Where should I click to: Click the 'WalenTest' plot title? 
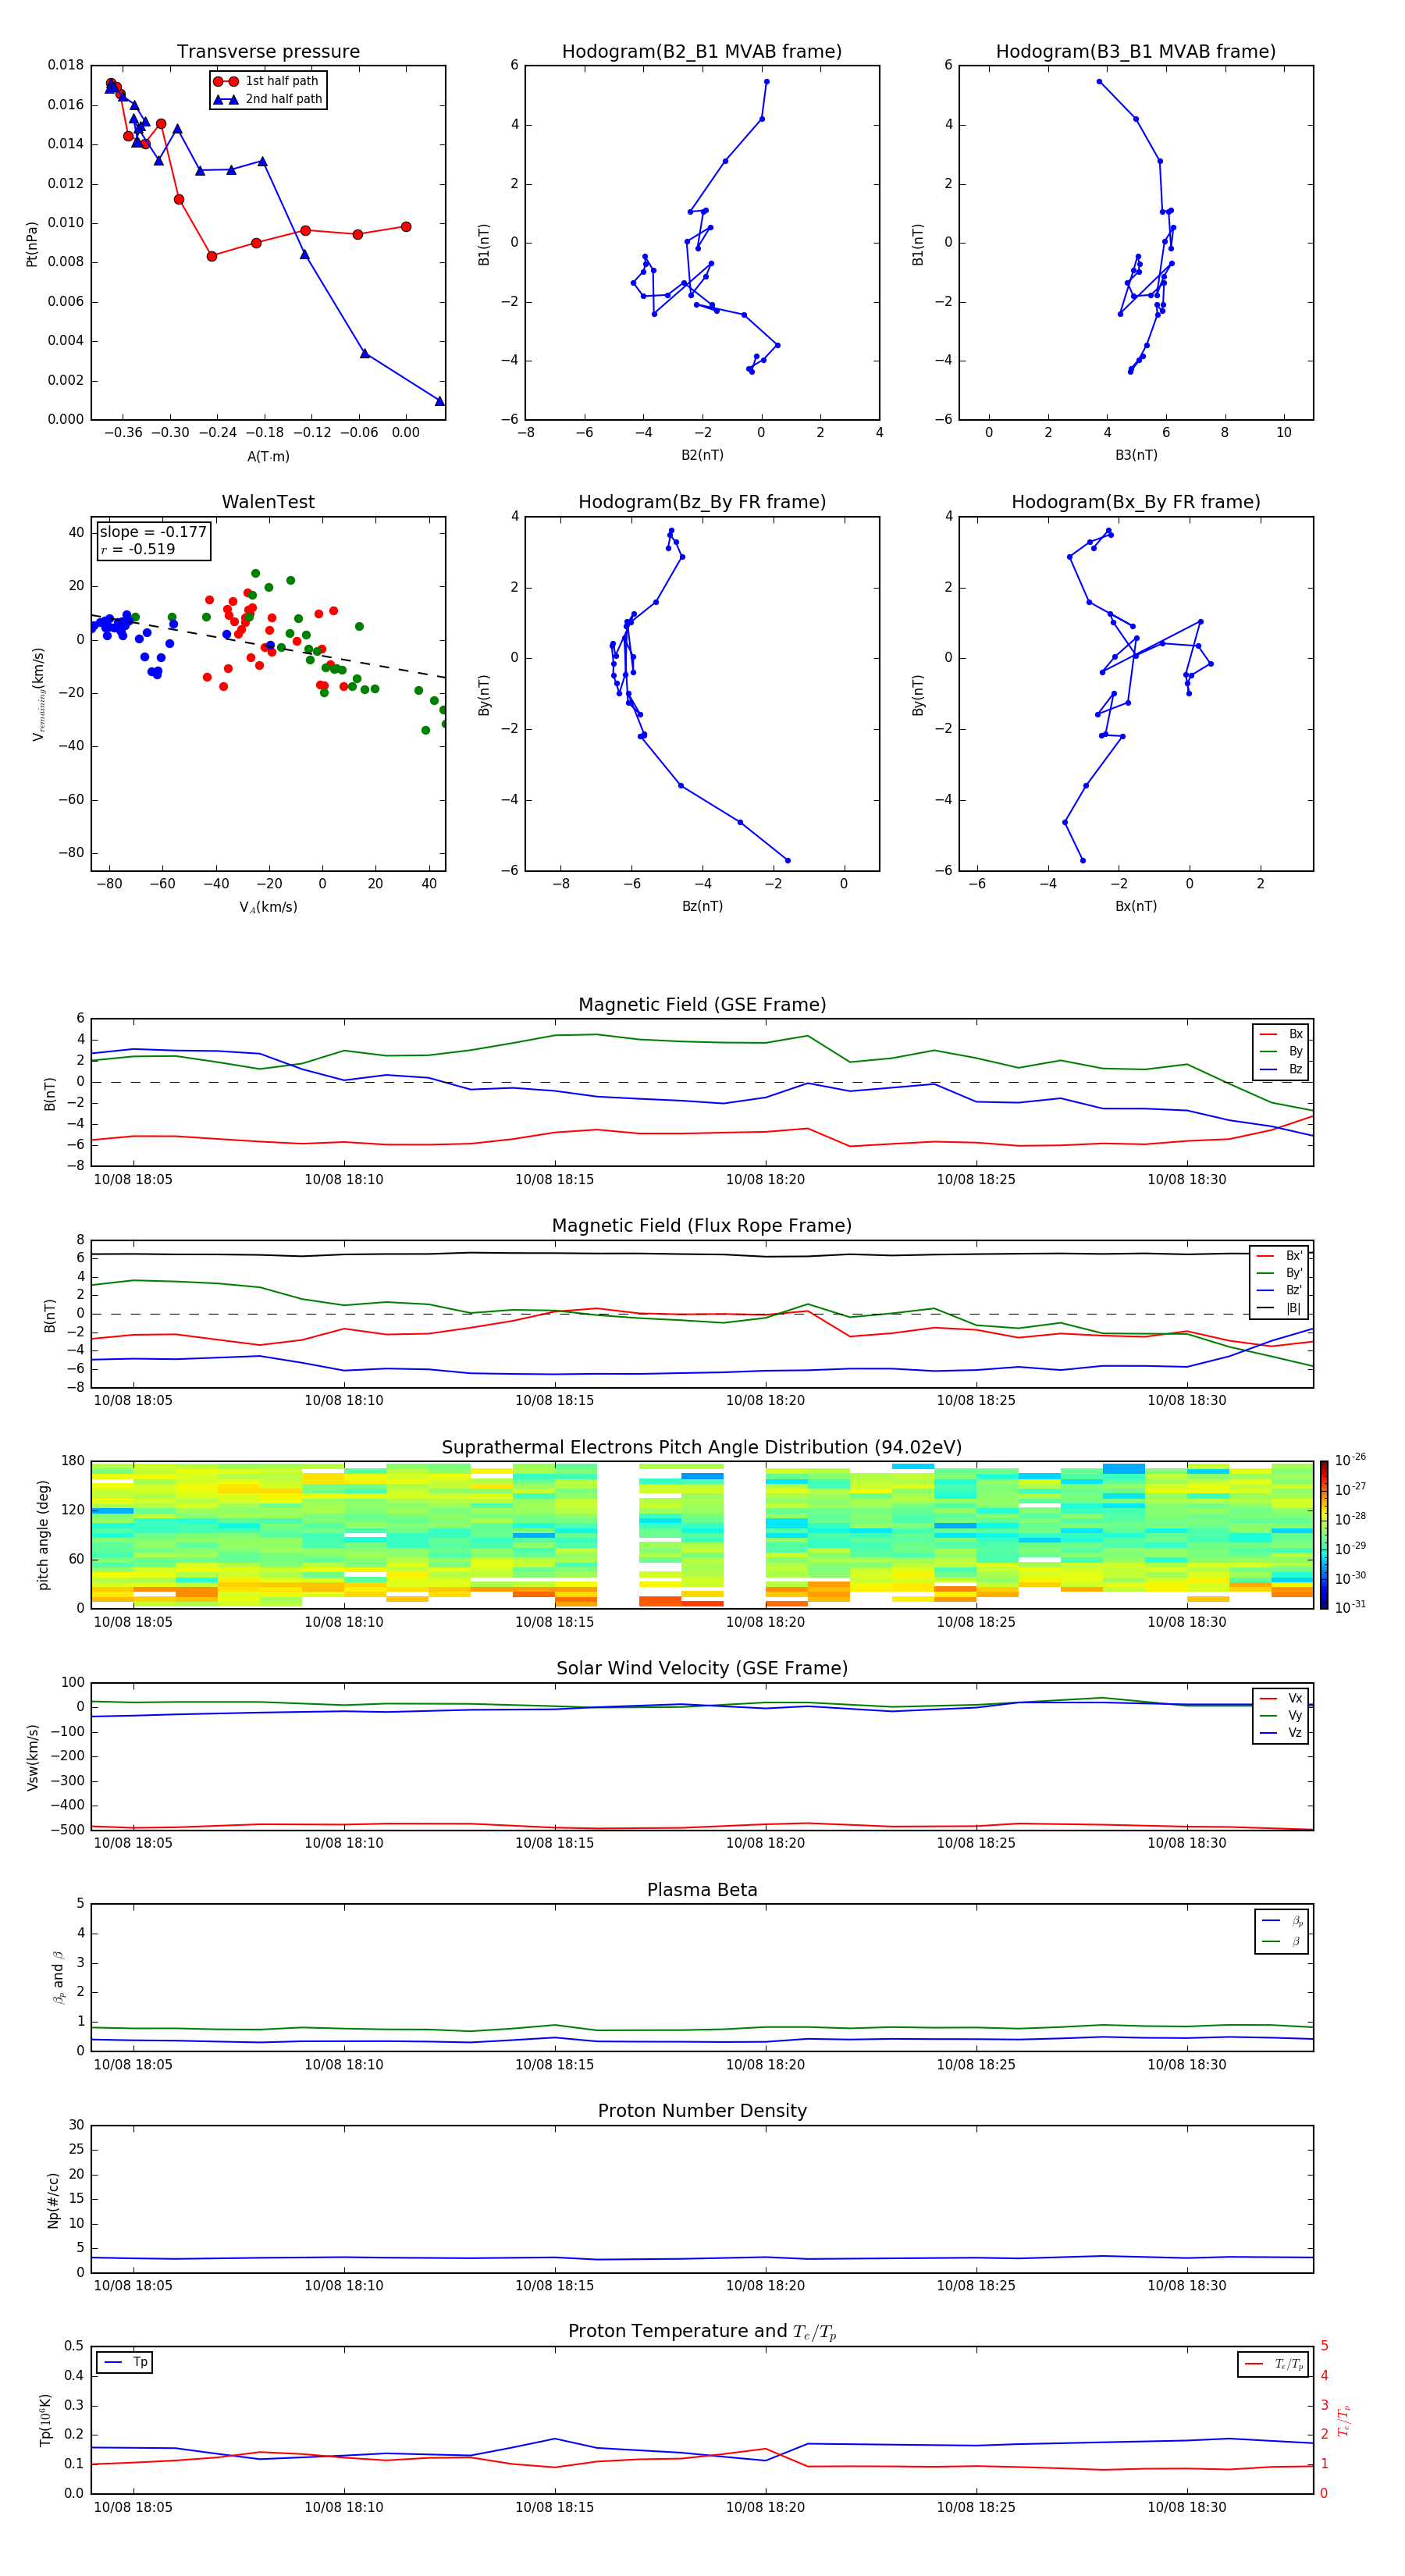click(x=268, y=502)
